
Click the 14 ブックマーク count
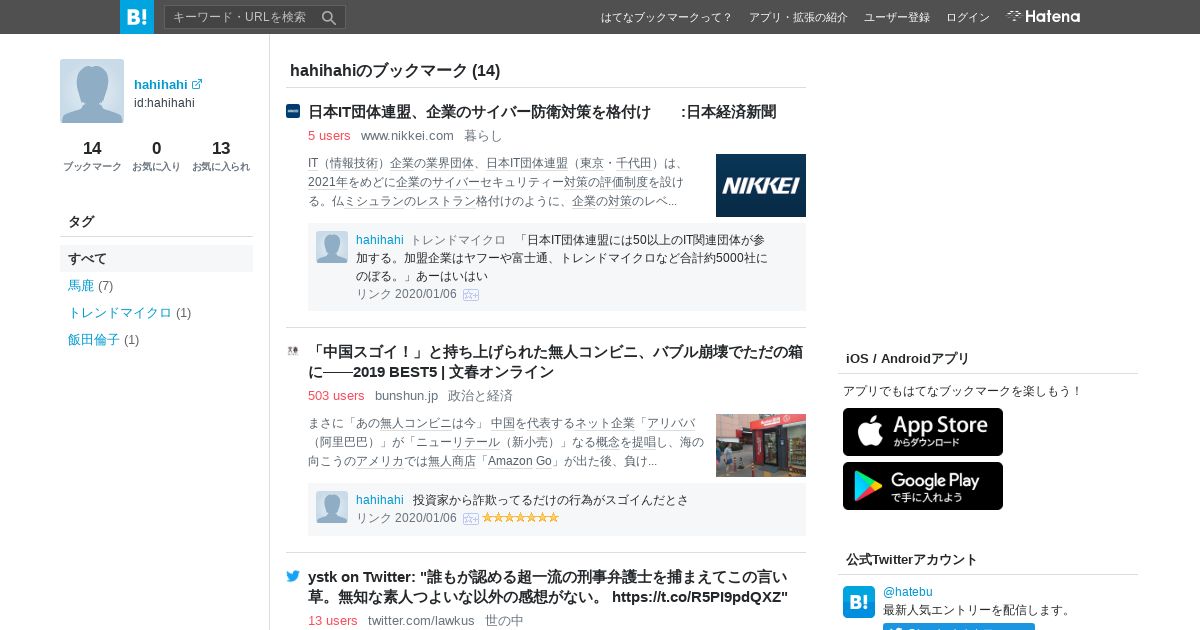92,156
